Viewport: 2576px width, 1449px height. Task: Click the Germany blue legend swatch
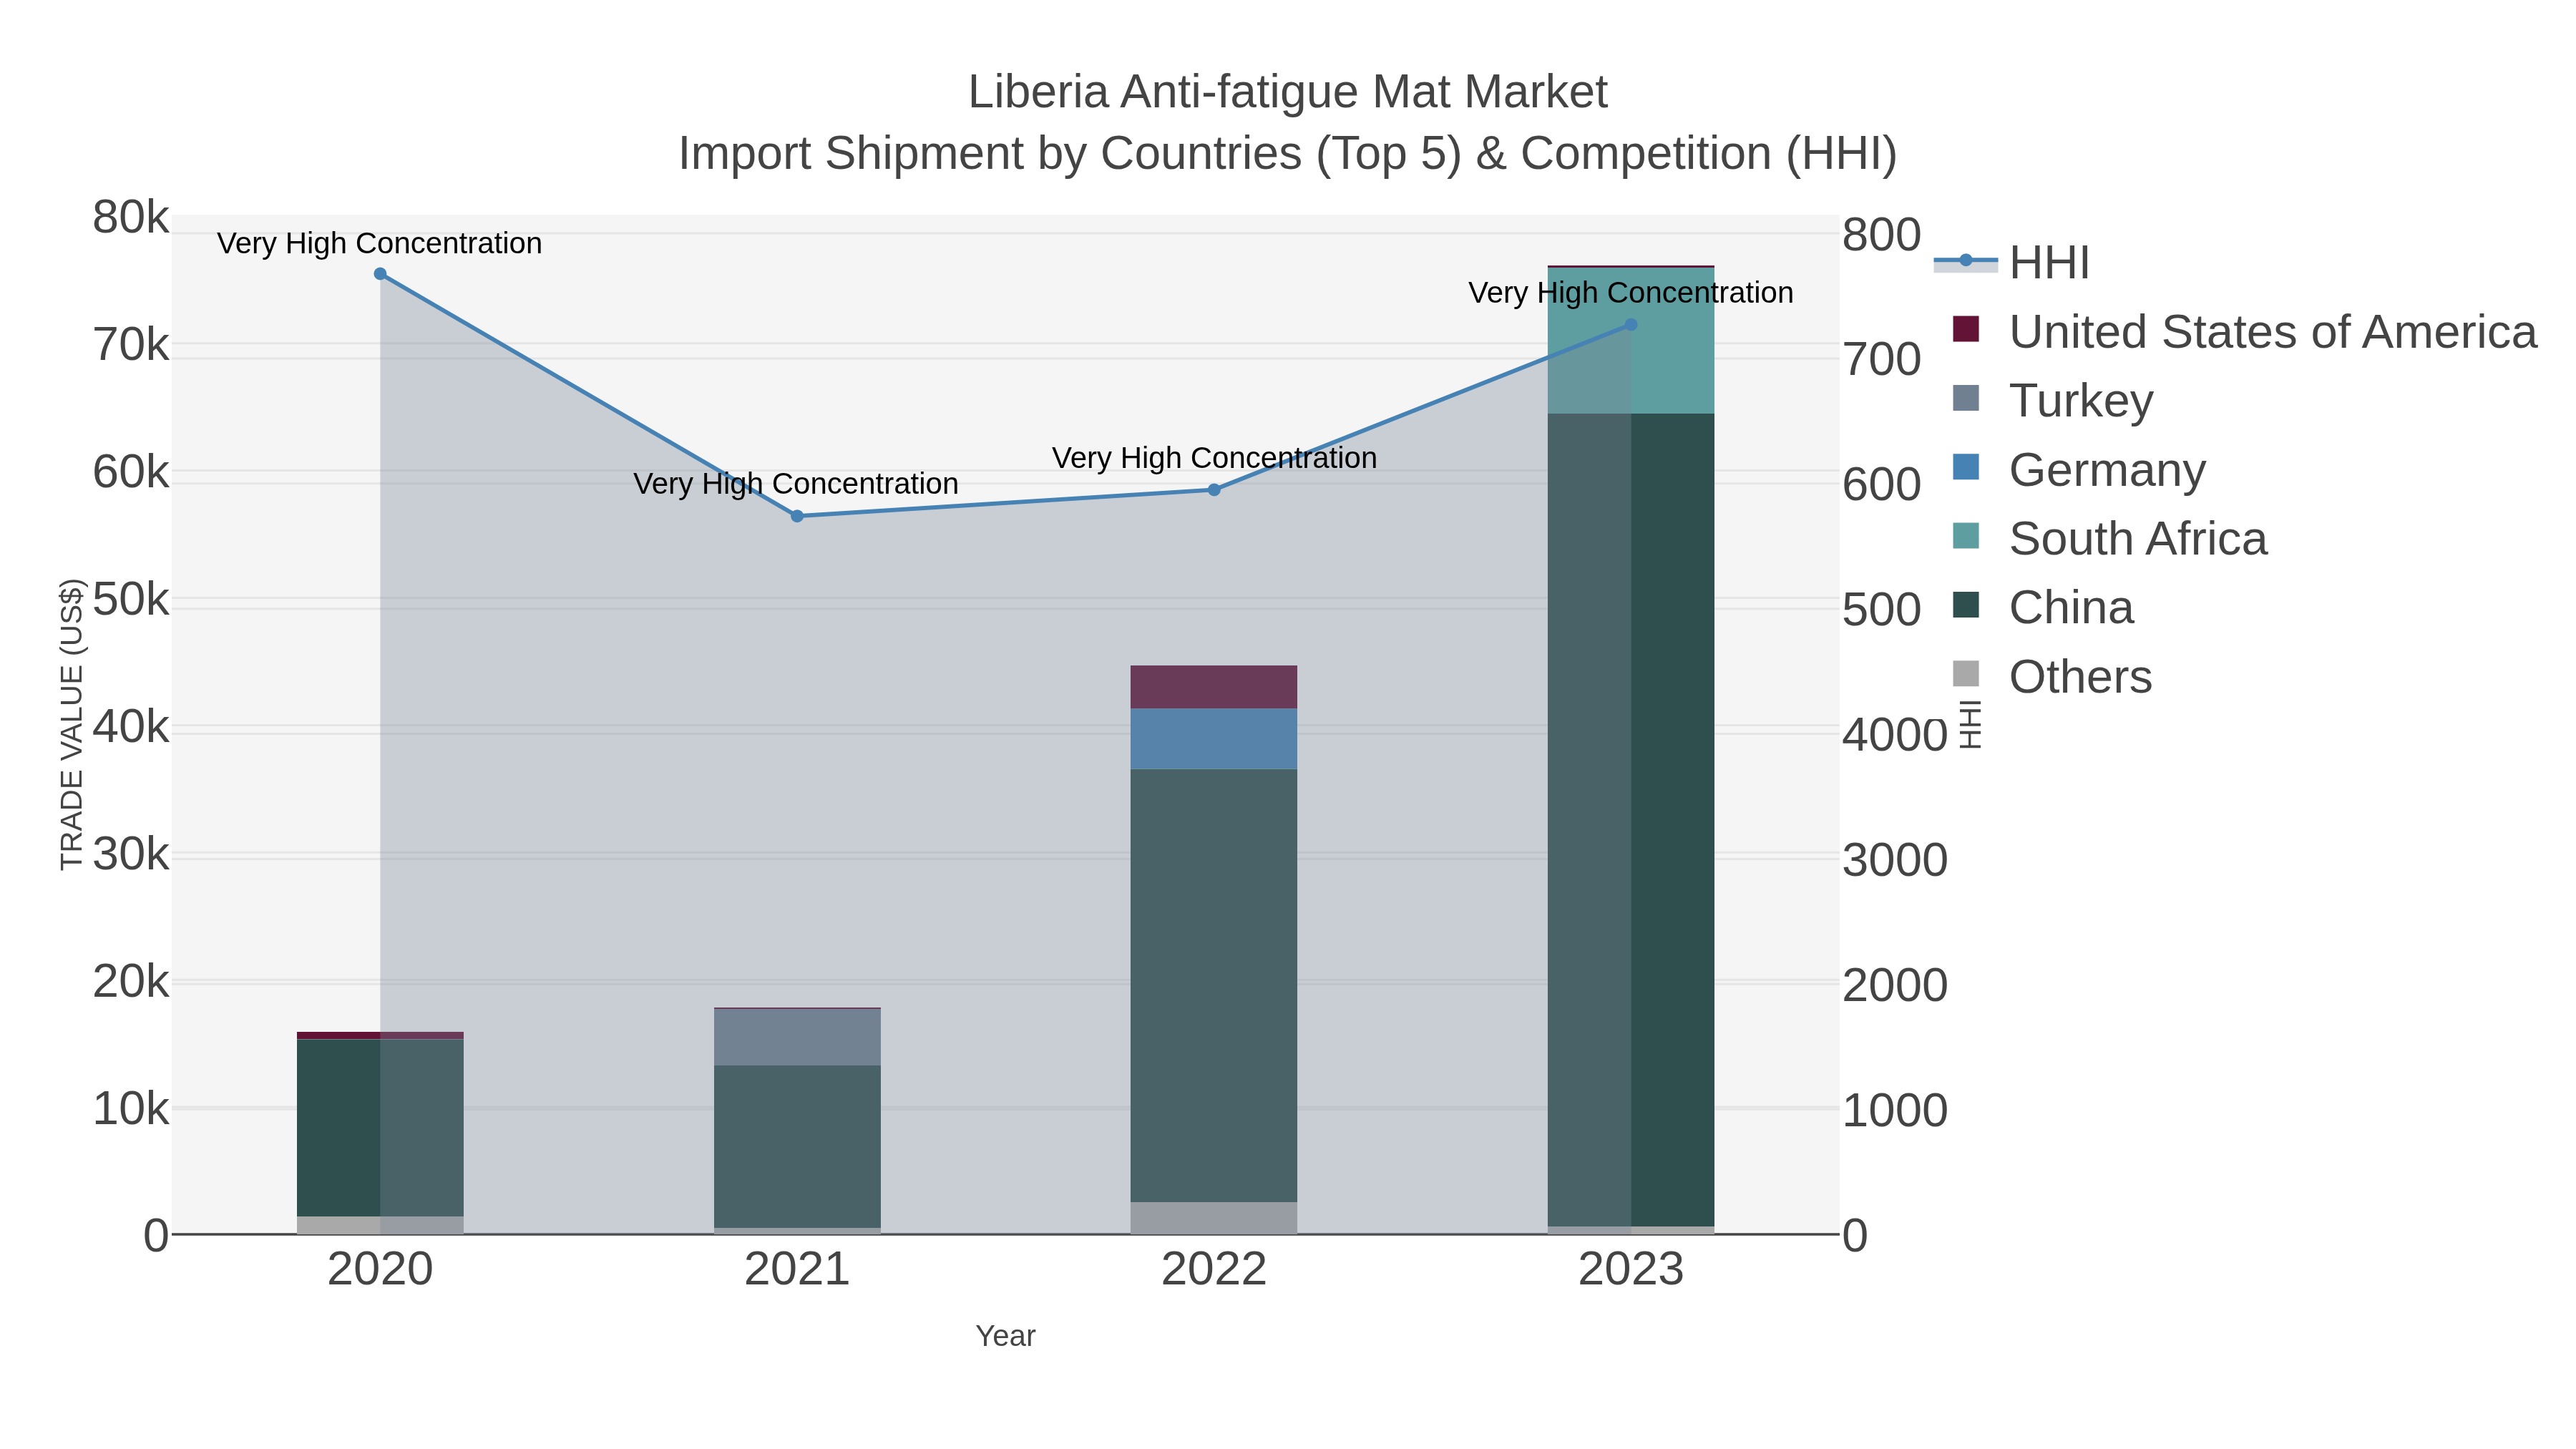[1966, 467]
